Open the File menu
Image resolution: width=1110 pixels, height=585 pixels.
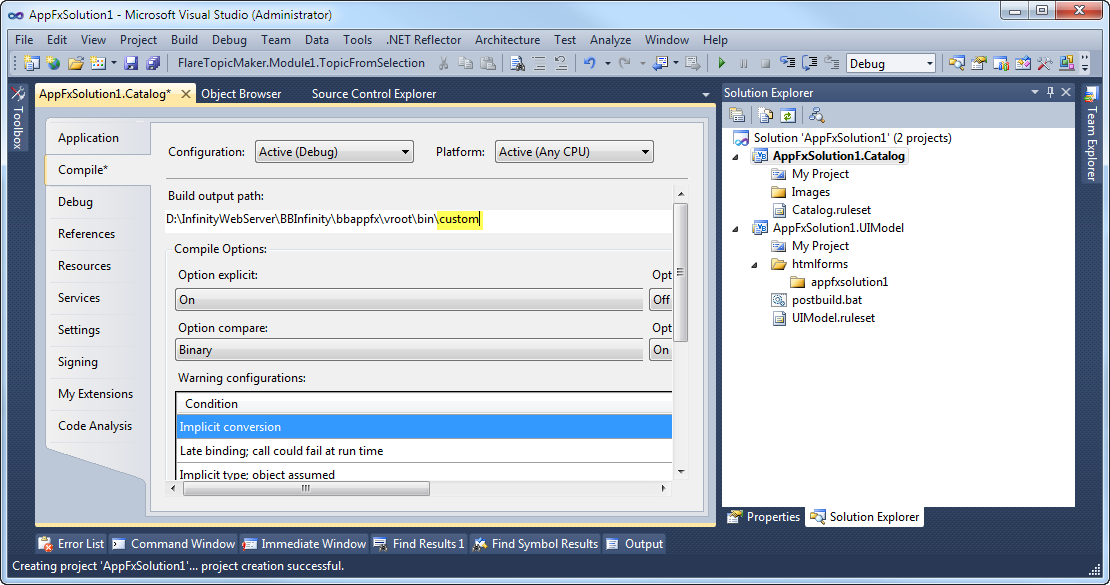[24, 40]
